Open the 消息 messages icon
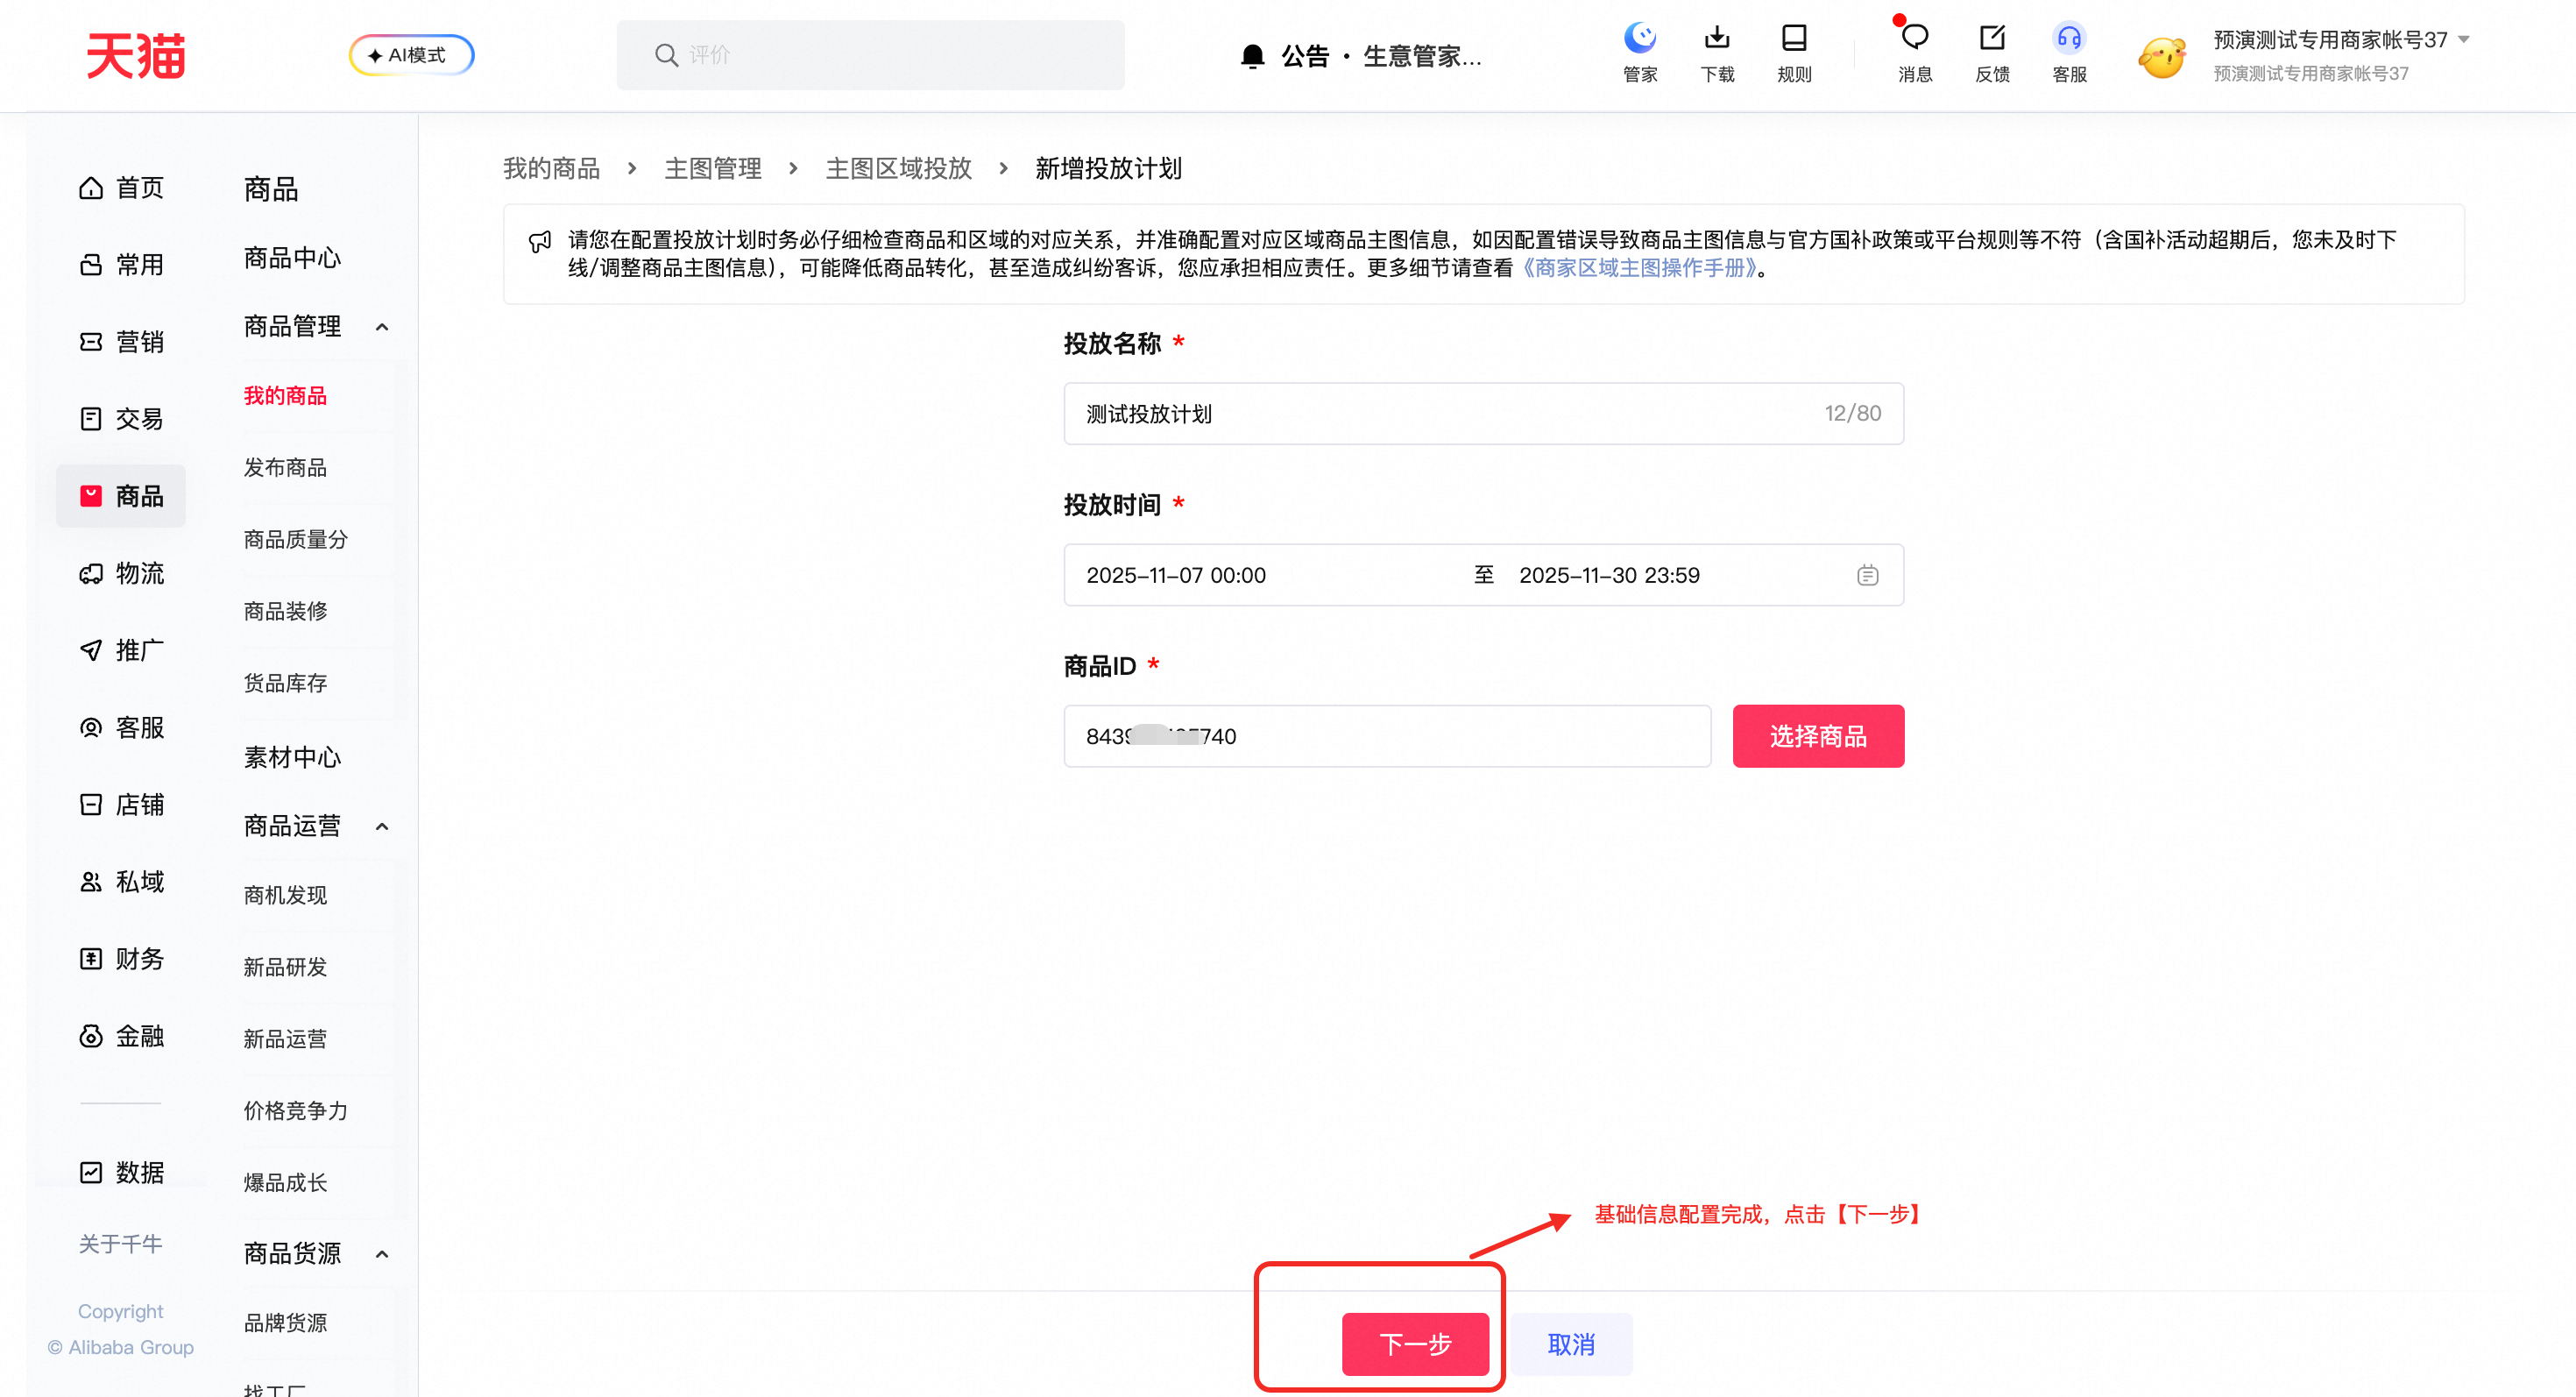 click(x=1915, y=53)
